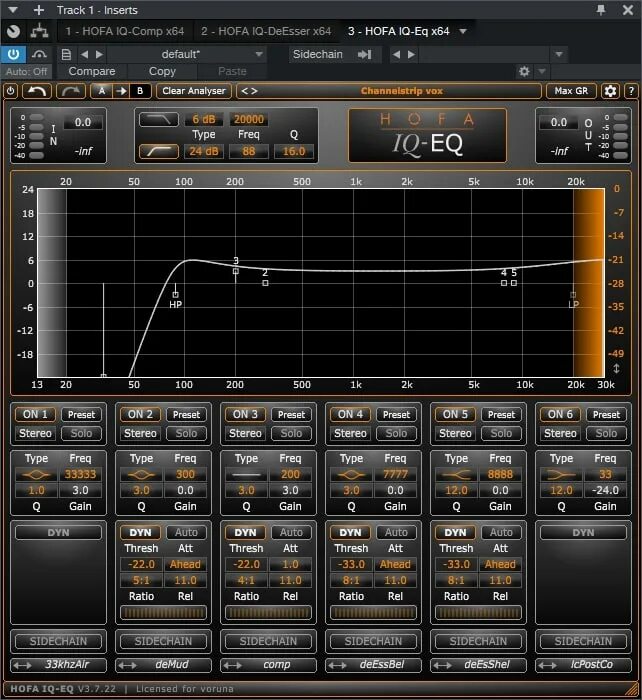Screen dimensions: 642x700
Task: Click the activity knob icon in header
Action: coord(13,31)
